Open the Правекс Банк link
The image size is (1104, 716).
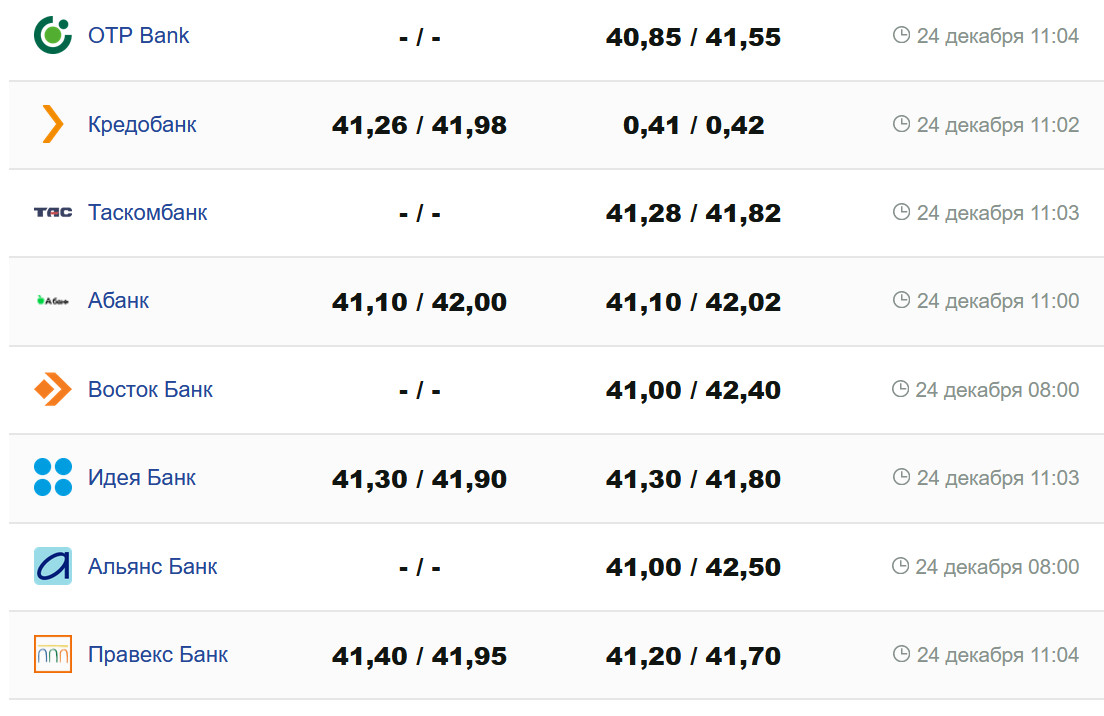point(158,655)
